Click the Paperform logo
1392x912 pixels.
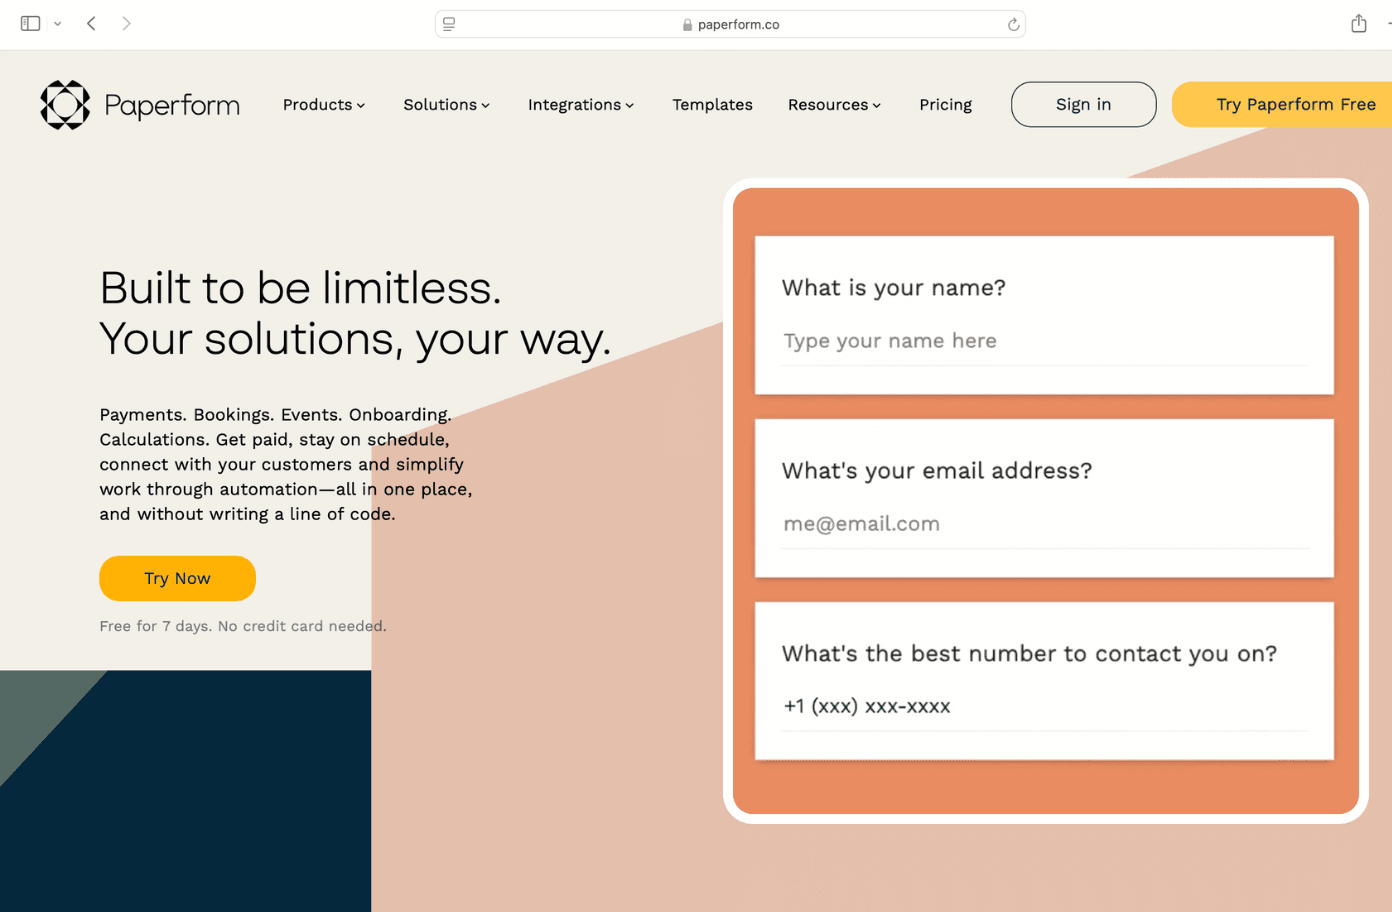(139, 104)
